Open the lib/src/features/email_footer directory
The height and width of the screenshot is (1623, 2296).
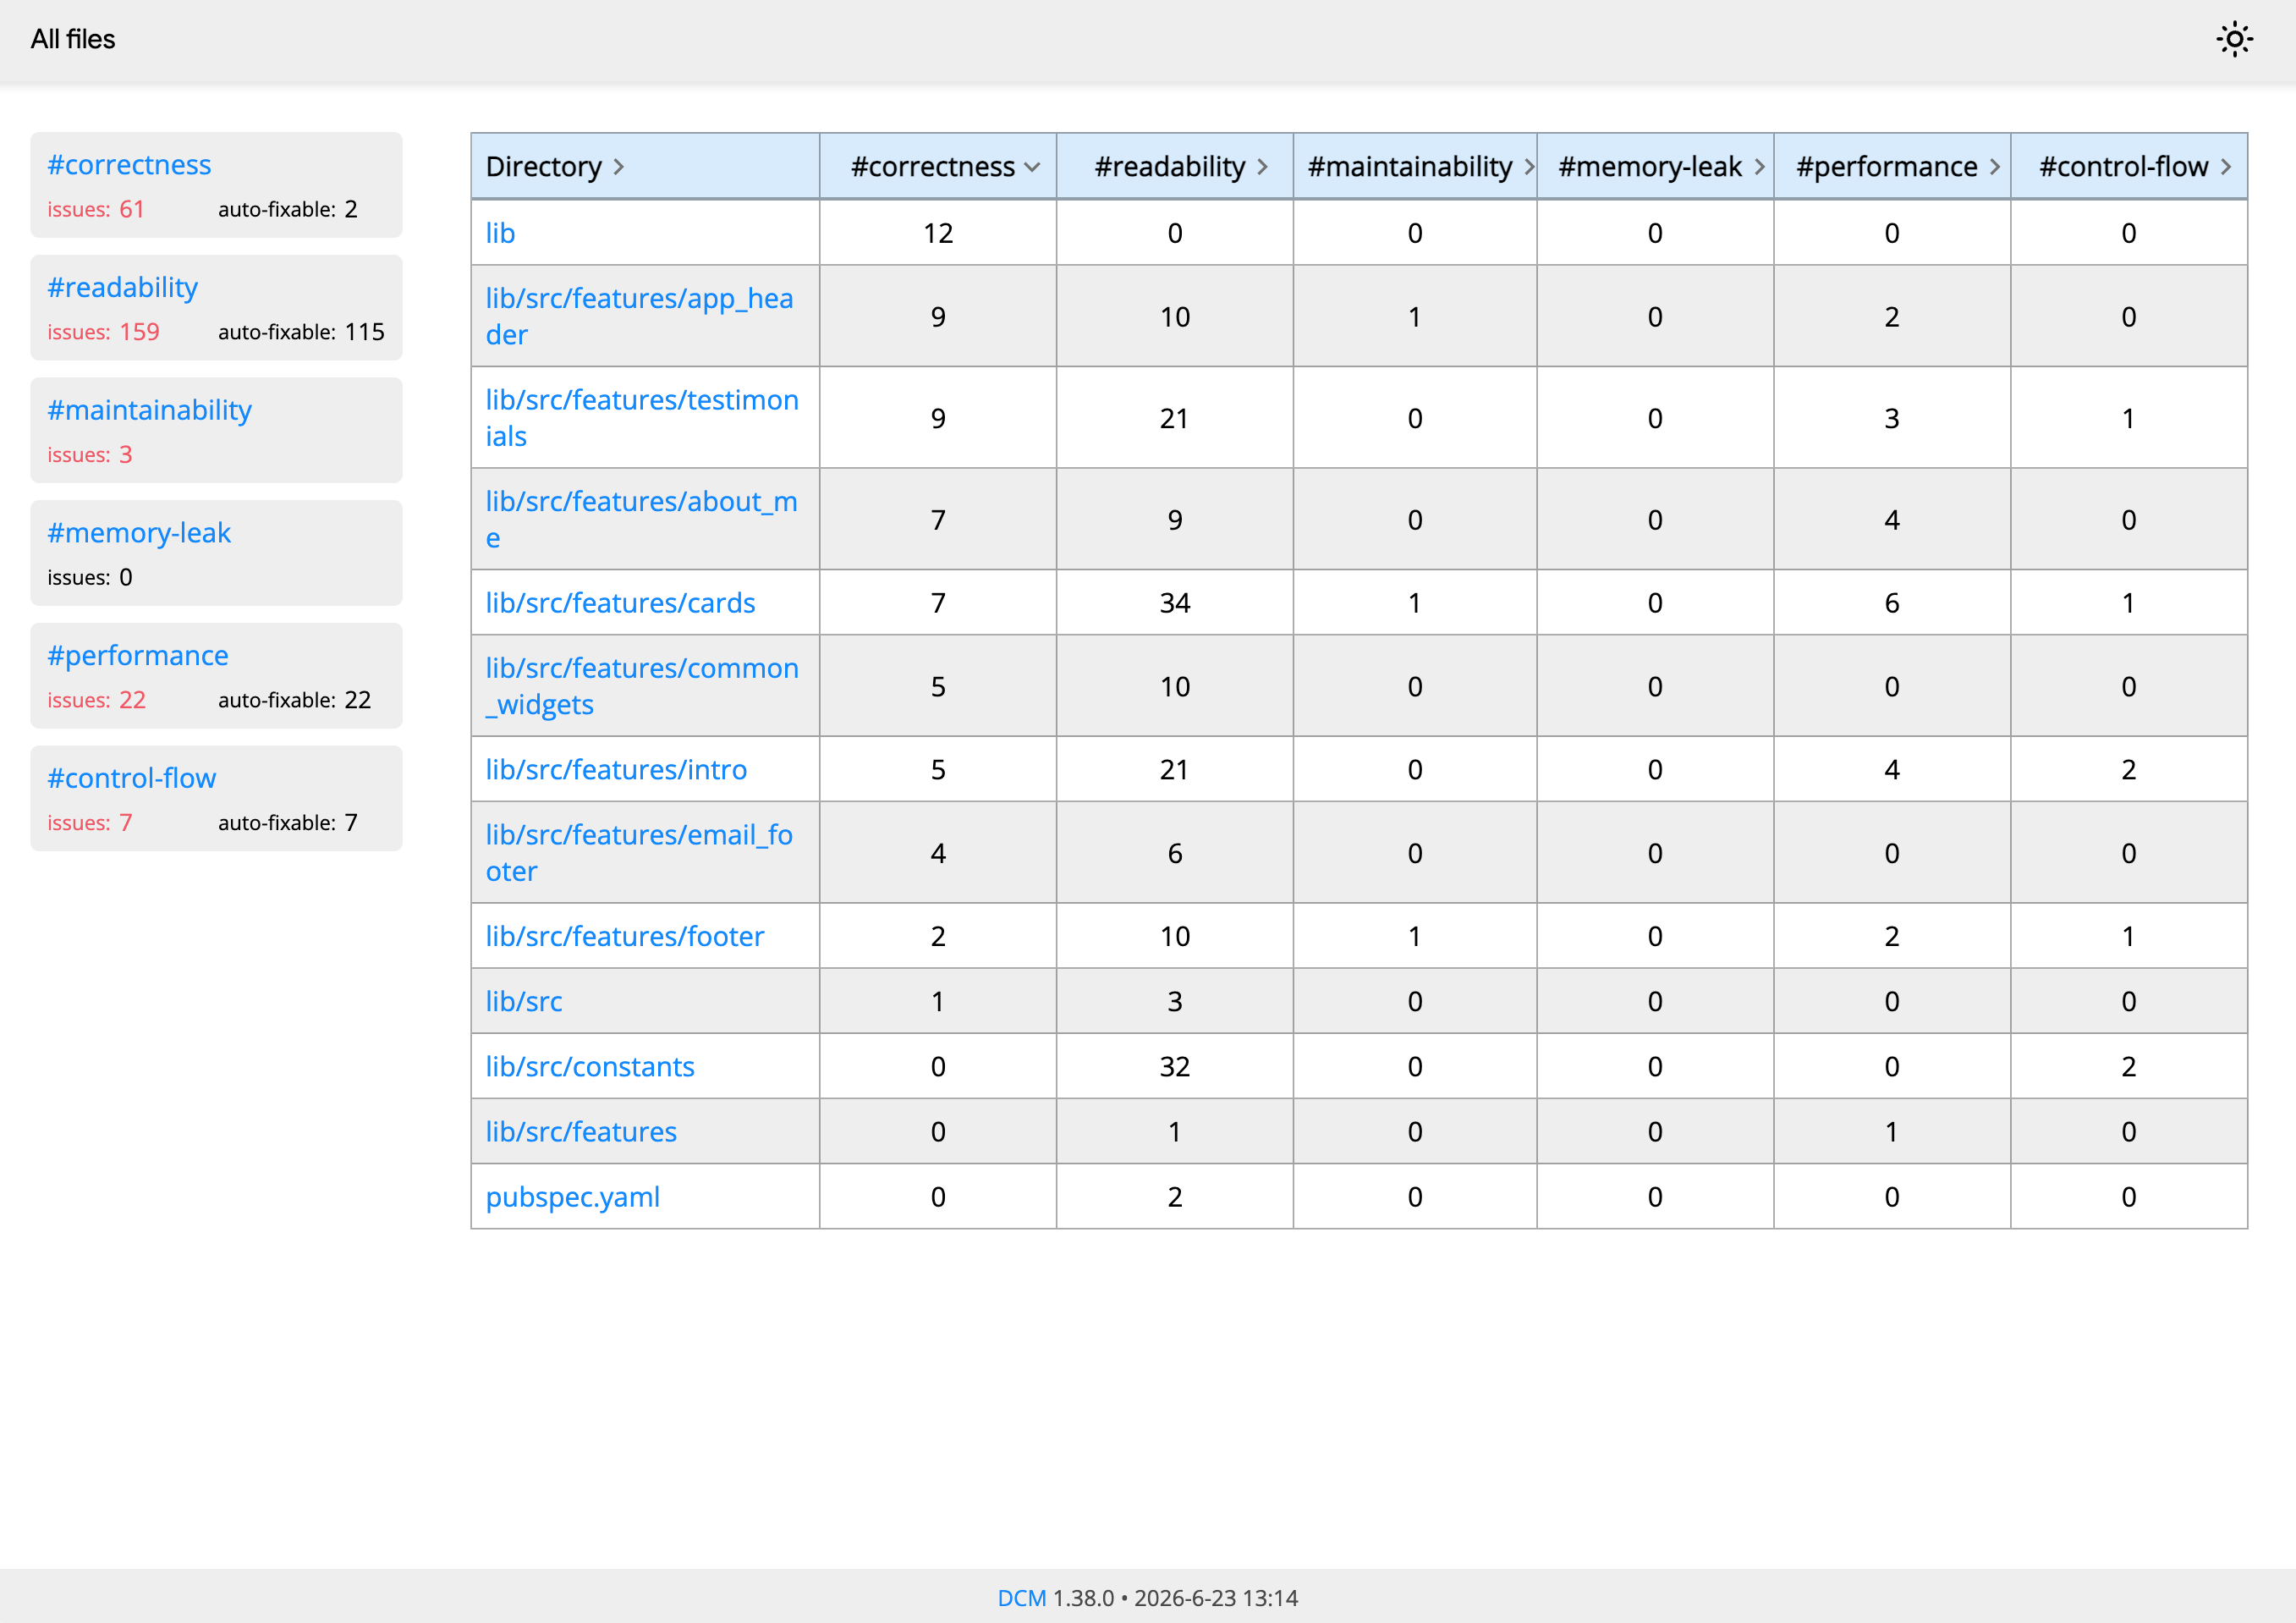tap(640, 853)
